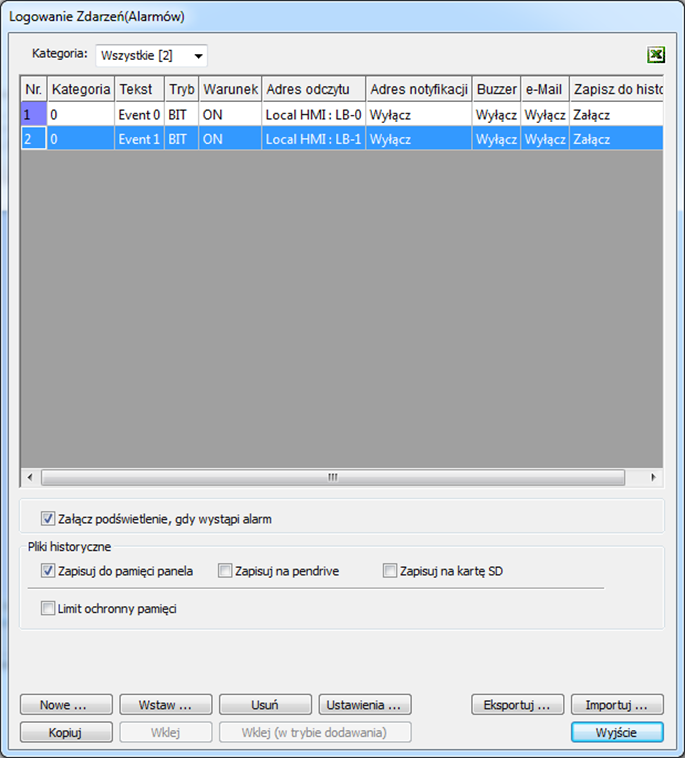This screenshot has height=758, width=685.
Task: Click the Wstaw button
Action: (x=166, y=705)
